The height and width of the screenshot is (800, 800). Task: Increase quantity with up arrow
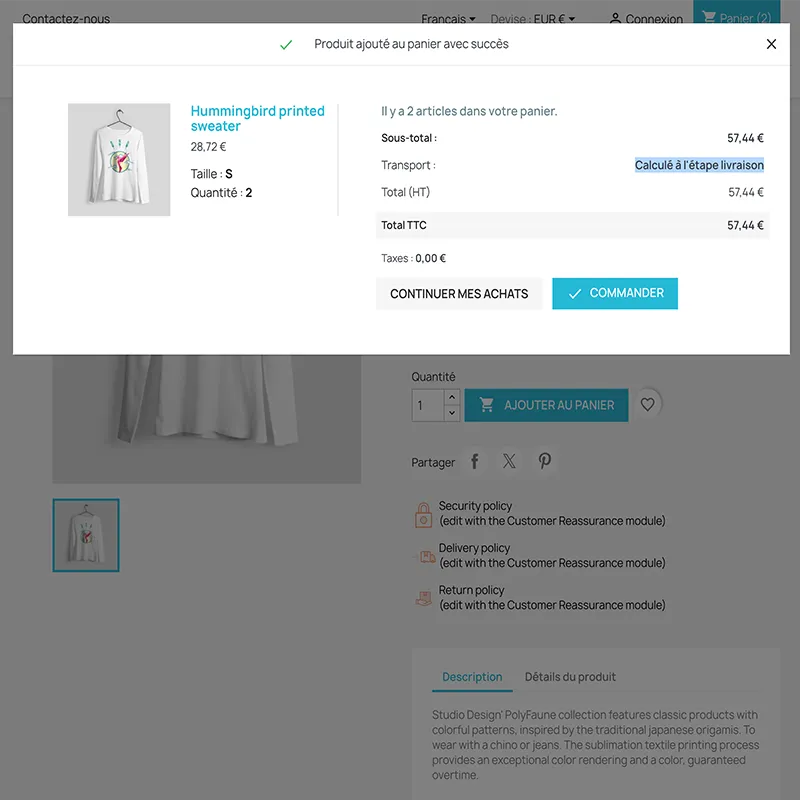pos(452,397)
